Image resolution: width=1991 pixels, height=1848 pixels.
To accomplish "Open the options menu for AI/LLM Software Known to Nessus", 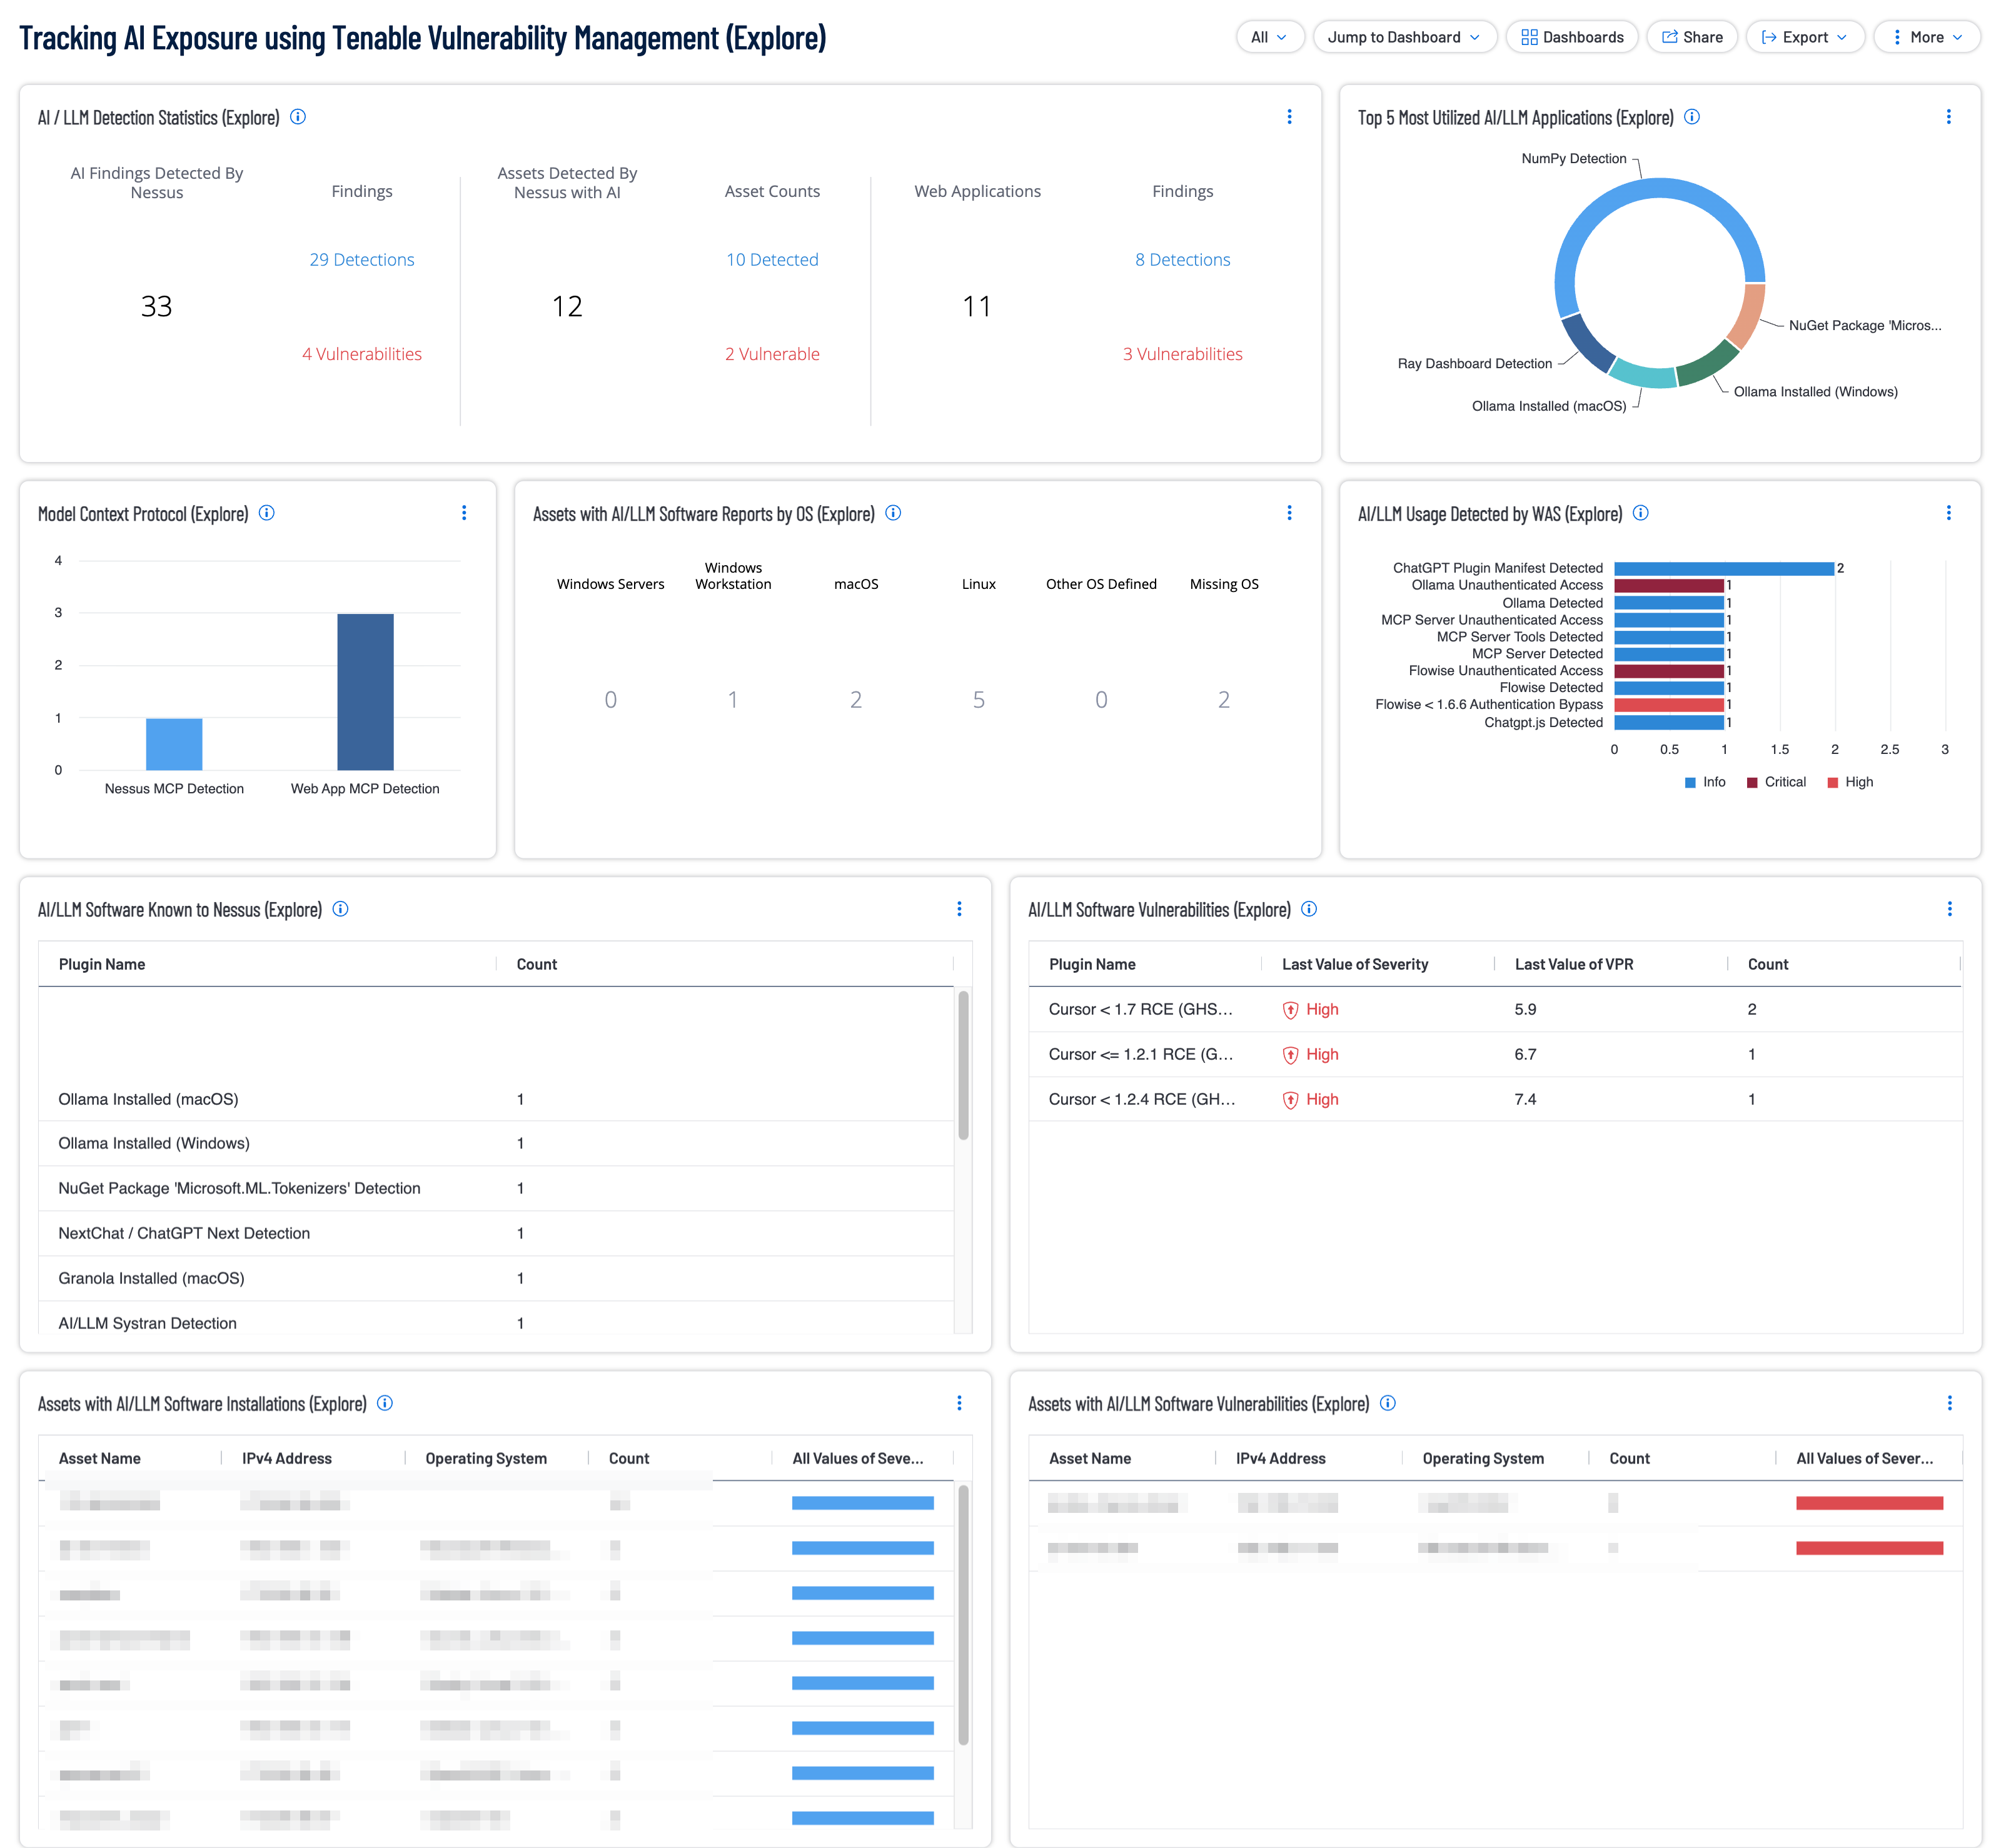I will coord(959,909).
